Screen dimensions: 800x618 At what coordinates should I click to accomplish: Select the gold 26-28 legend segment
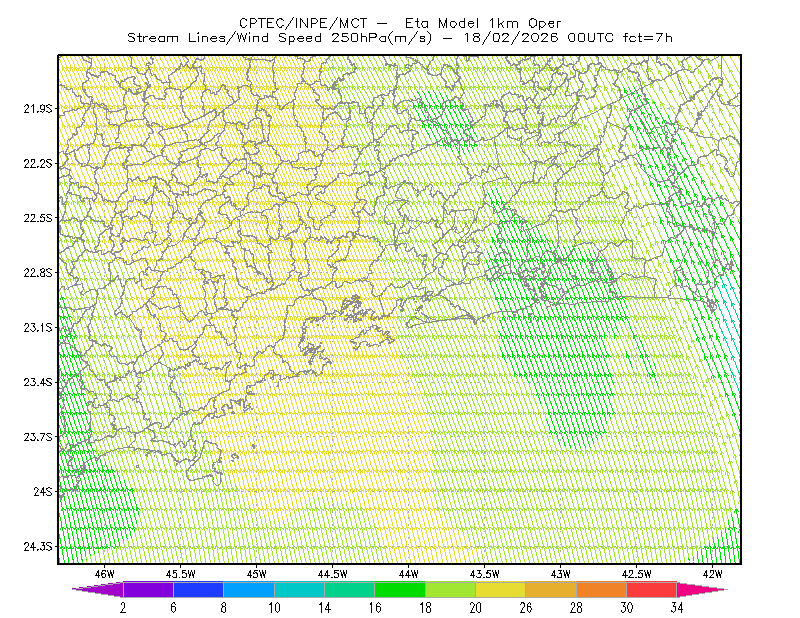(x=551, y=589)
